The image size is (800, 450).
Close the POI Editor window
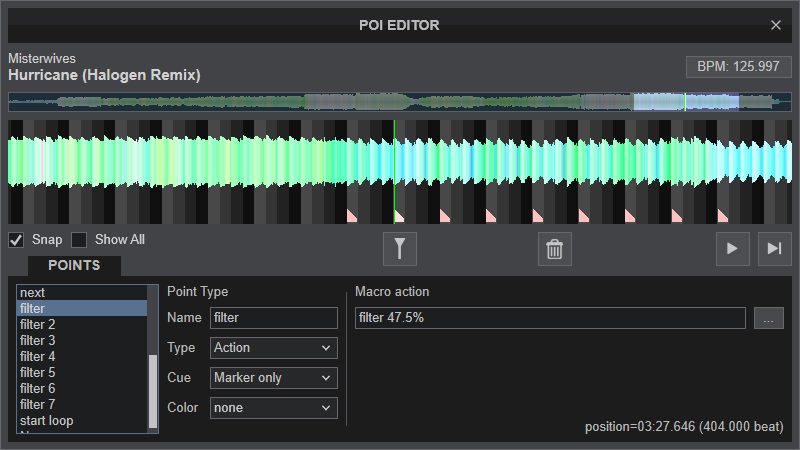(x=776, y=25)
